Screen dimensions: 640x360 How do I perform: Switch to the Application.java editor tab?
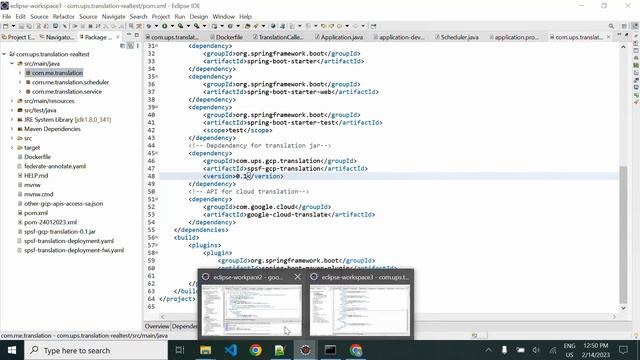coord(339,37)
